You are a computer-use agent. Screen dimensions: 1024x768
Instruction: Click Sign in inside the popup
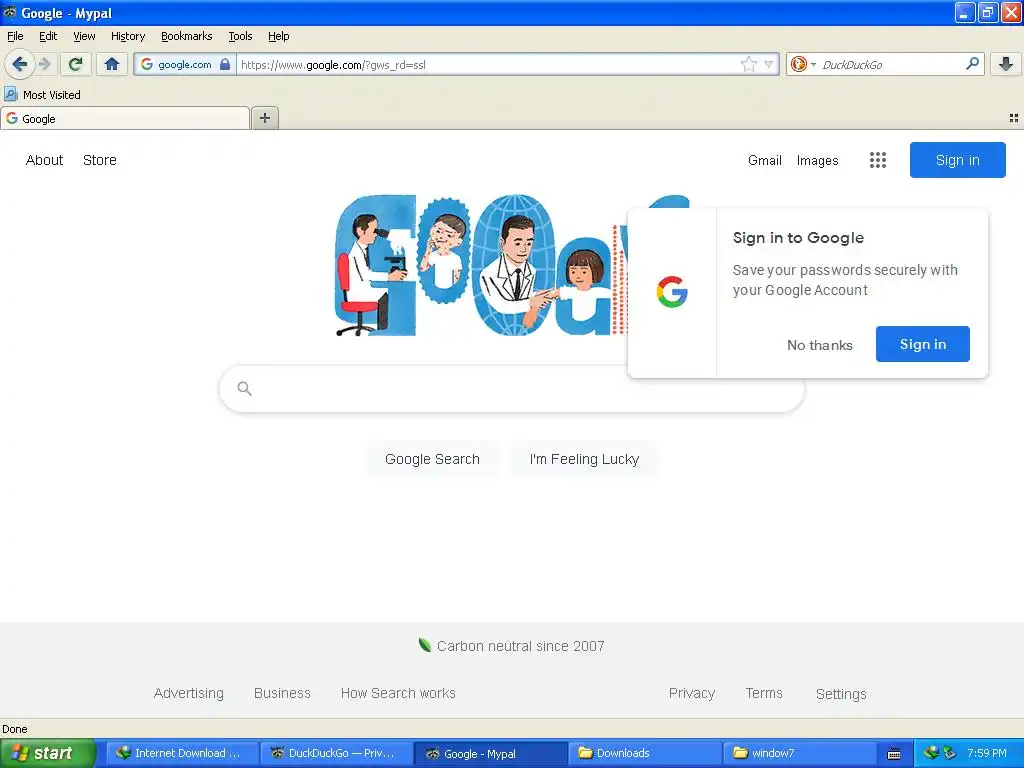click(x=923, y=344)
